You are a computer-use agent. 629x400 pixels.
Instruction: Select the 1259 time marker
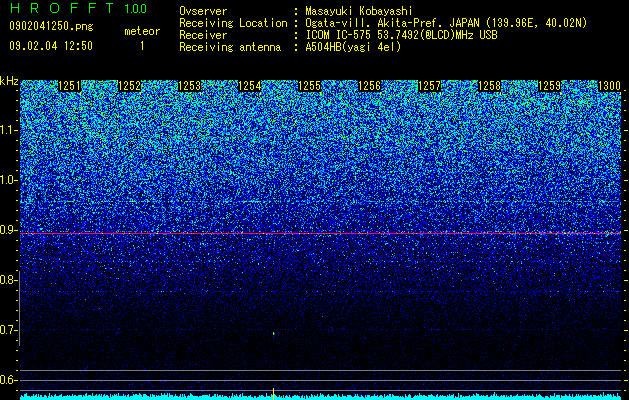point(549,86)
